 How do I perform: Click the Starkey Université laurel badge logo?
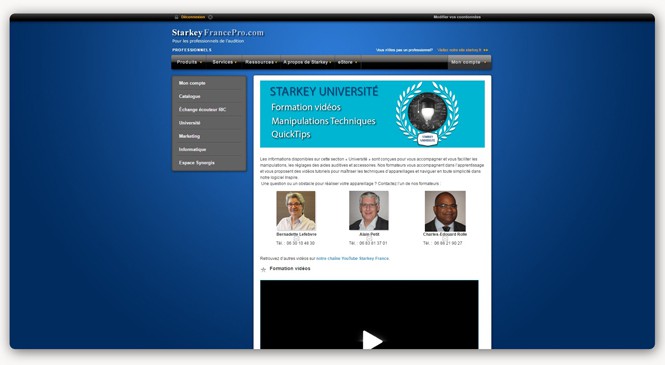pos(427,114)
